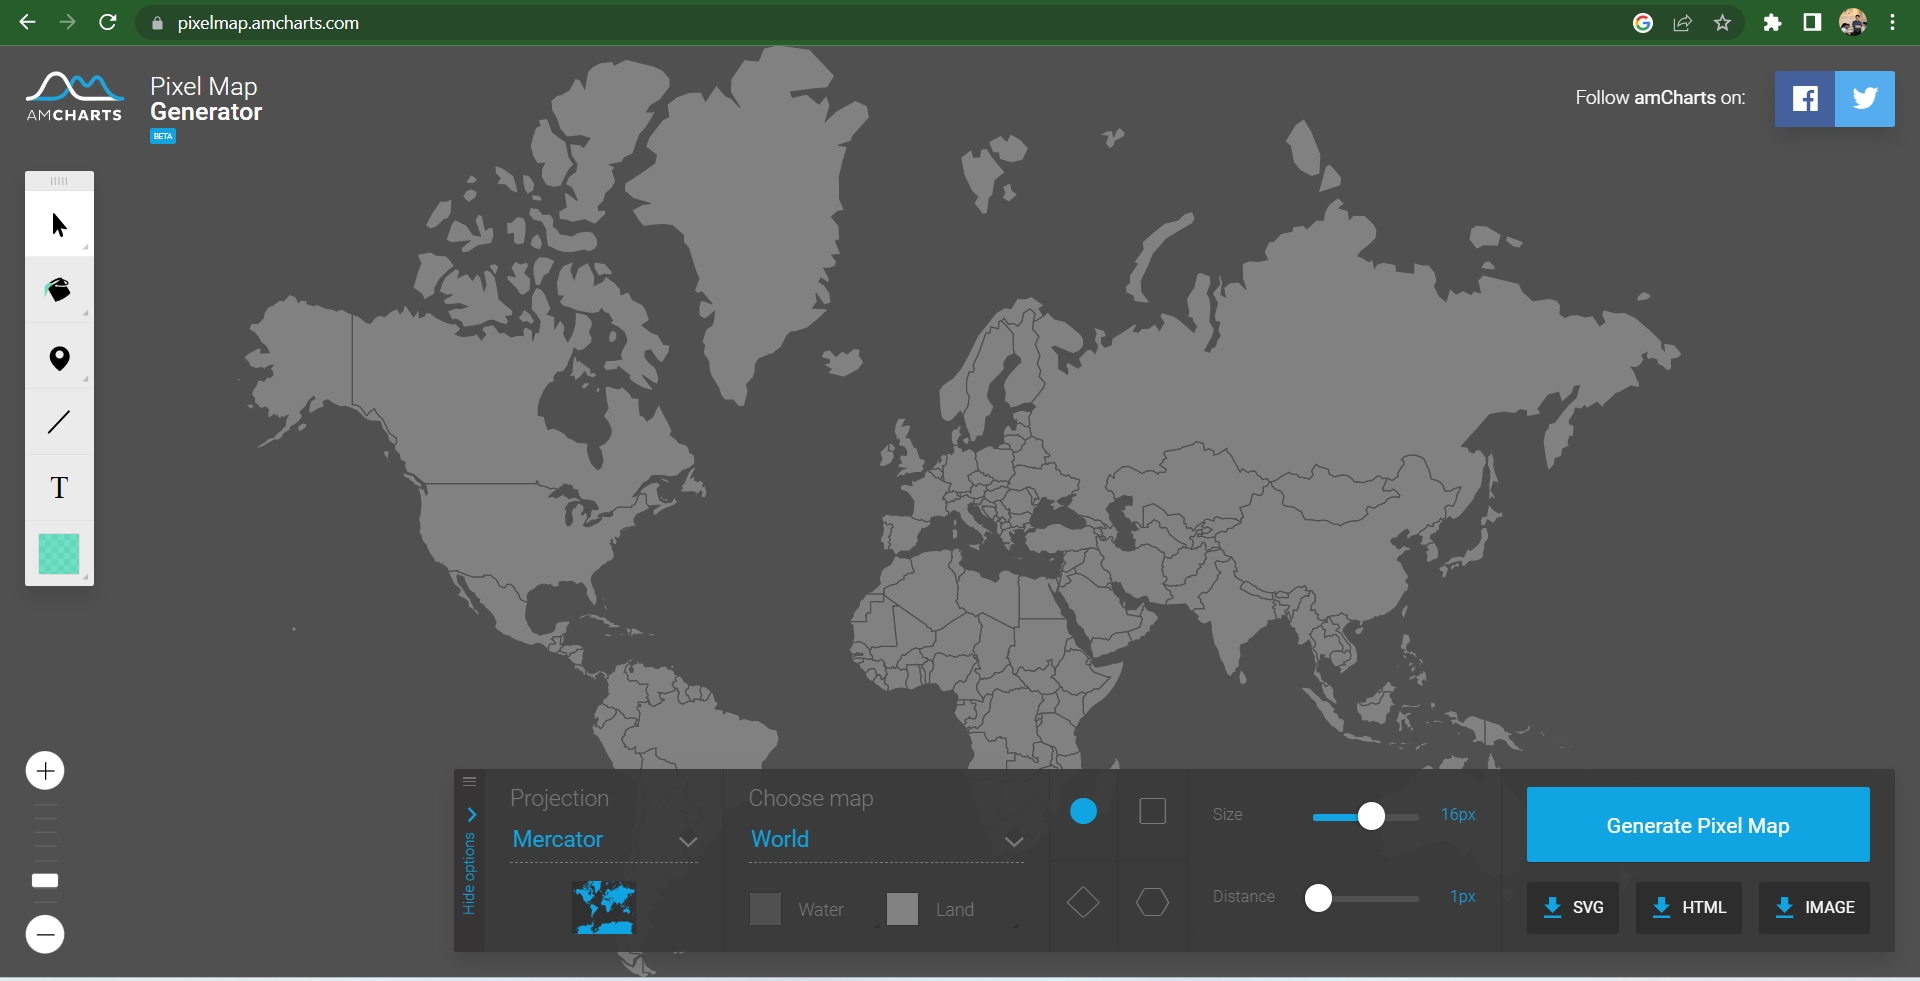
Task: Open browser extensions puzzle icon
Action: (x=1772, y=23)
